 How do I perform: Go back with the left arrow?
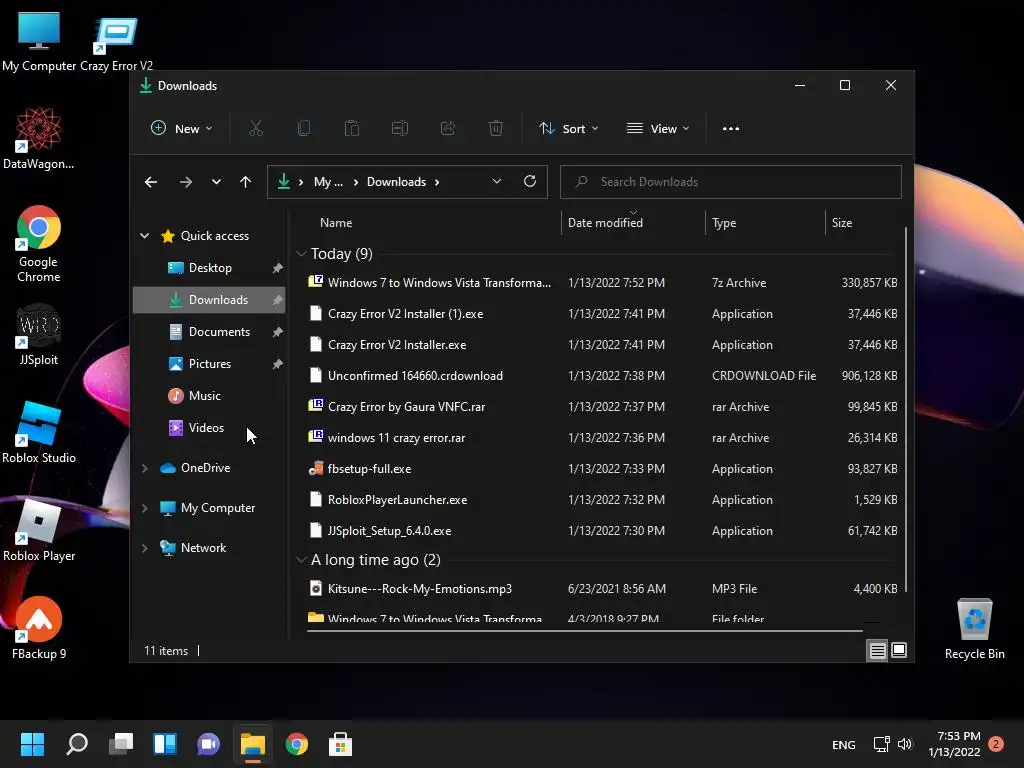coord(151,182)
